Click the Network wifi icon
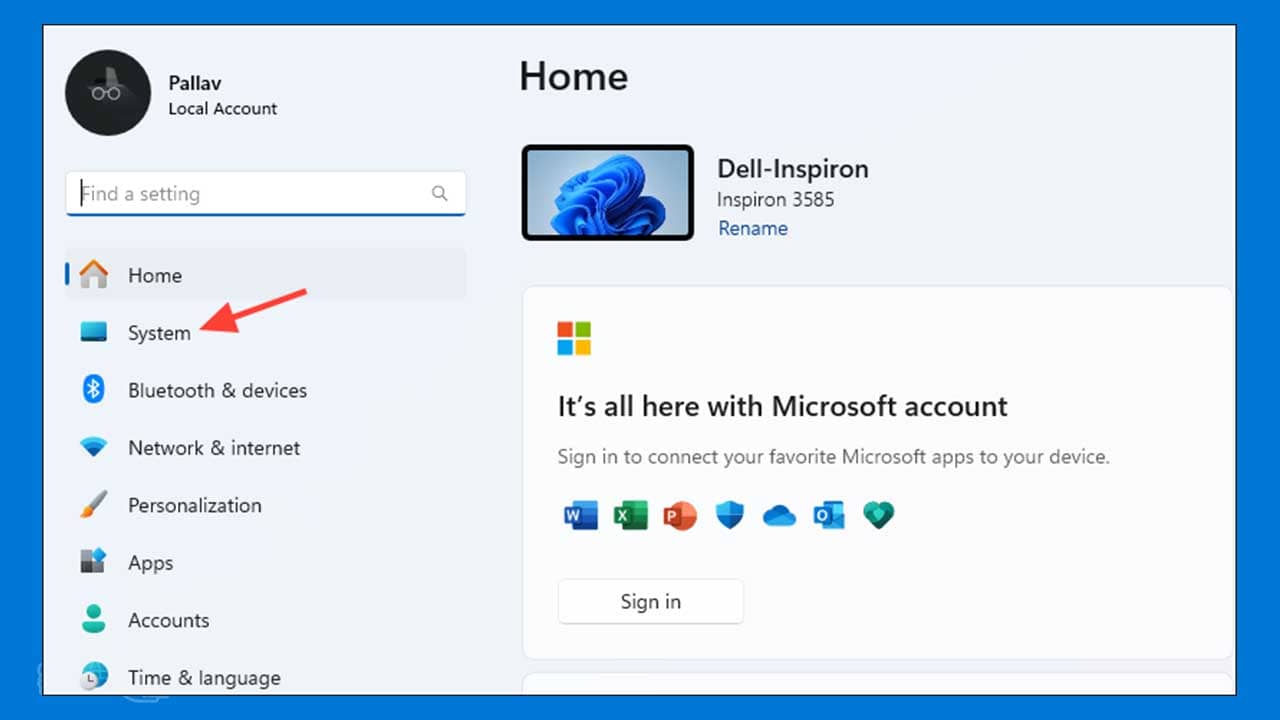This screenshot has width=1280, height=720. 94,448
